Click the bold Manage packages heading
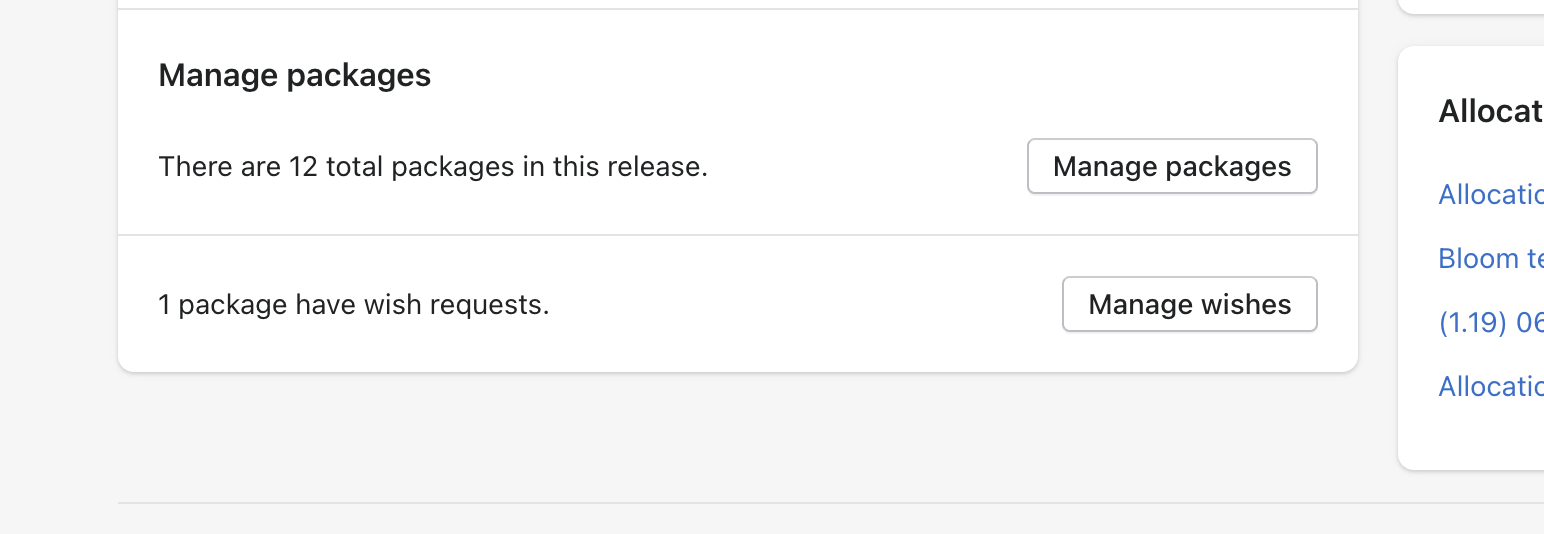The width and height of the screenshot is (1544, 534). (295, 75)
